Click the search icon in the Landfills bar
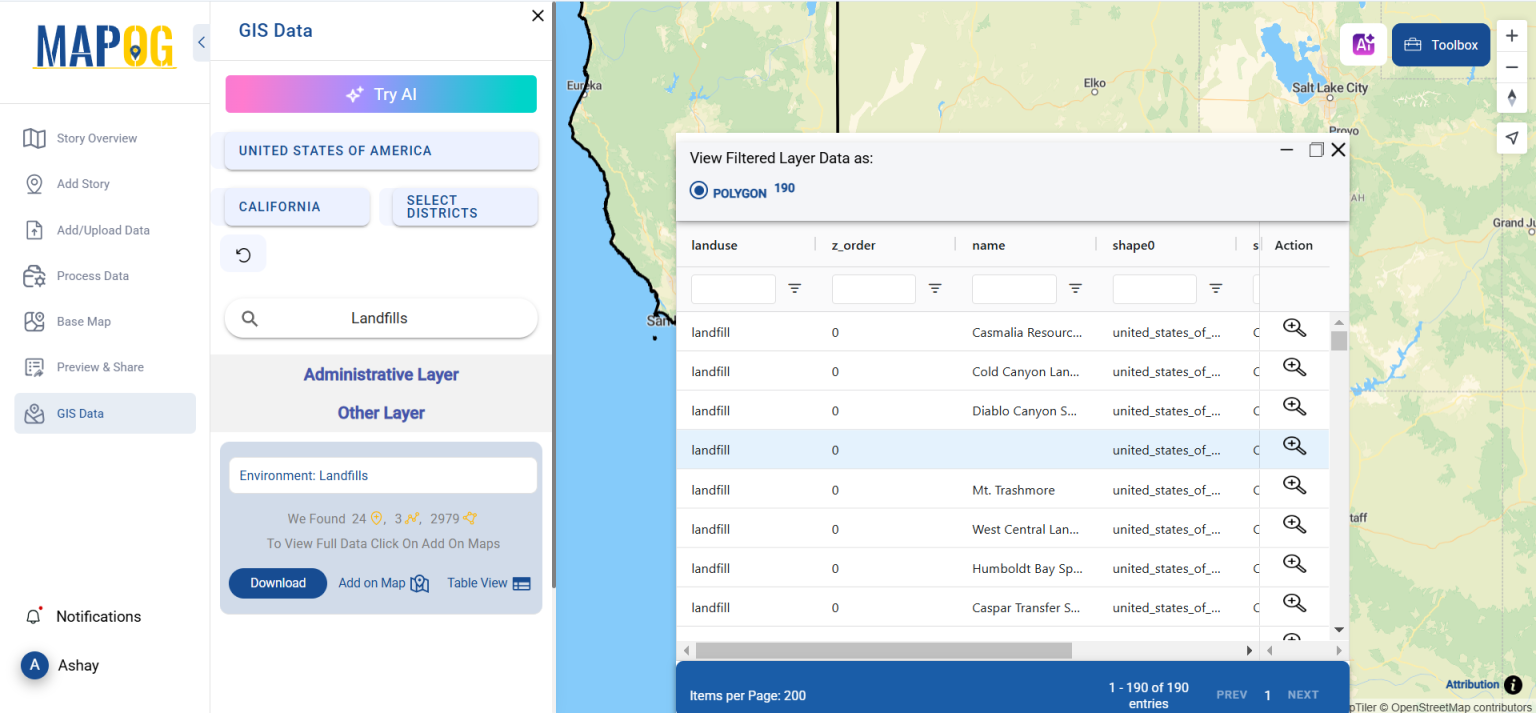This screenshot has width=1536, height=713. pos(250,317)
